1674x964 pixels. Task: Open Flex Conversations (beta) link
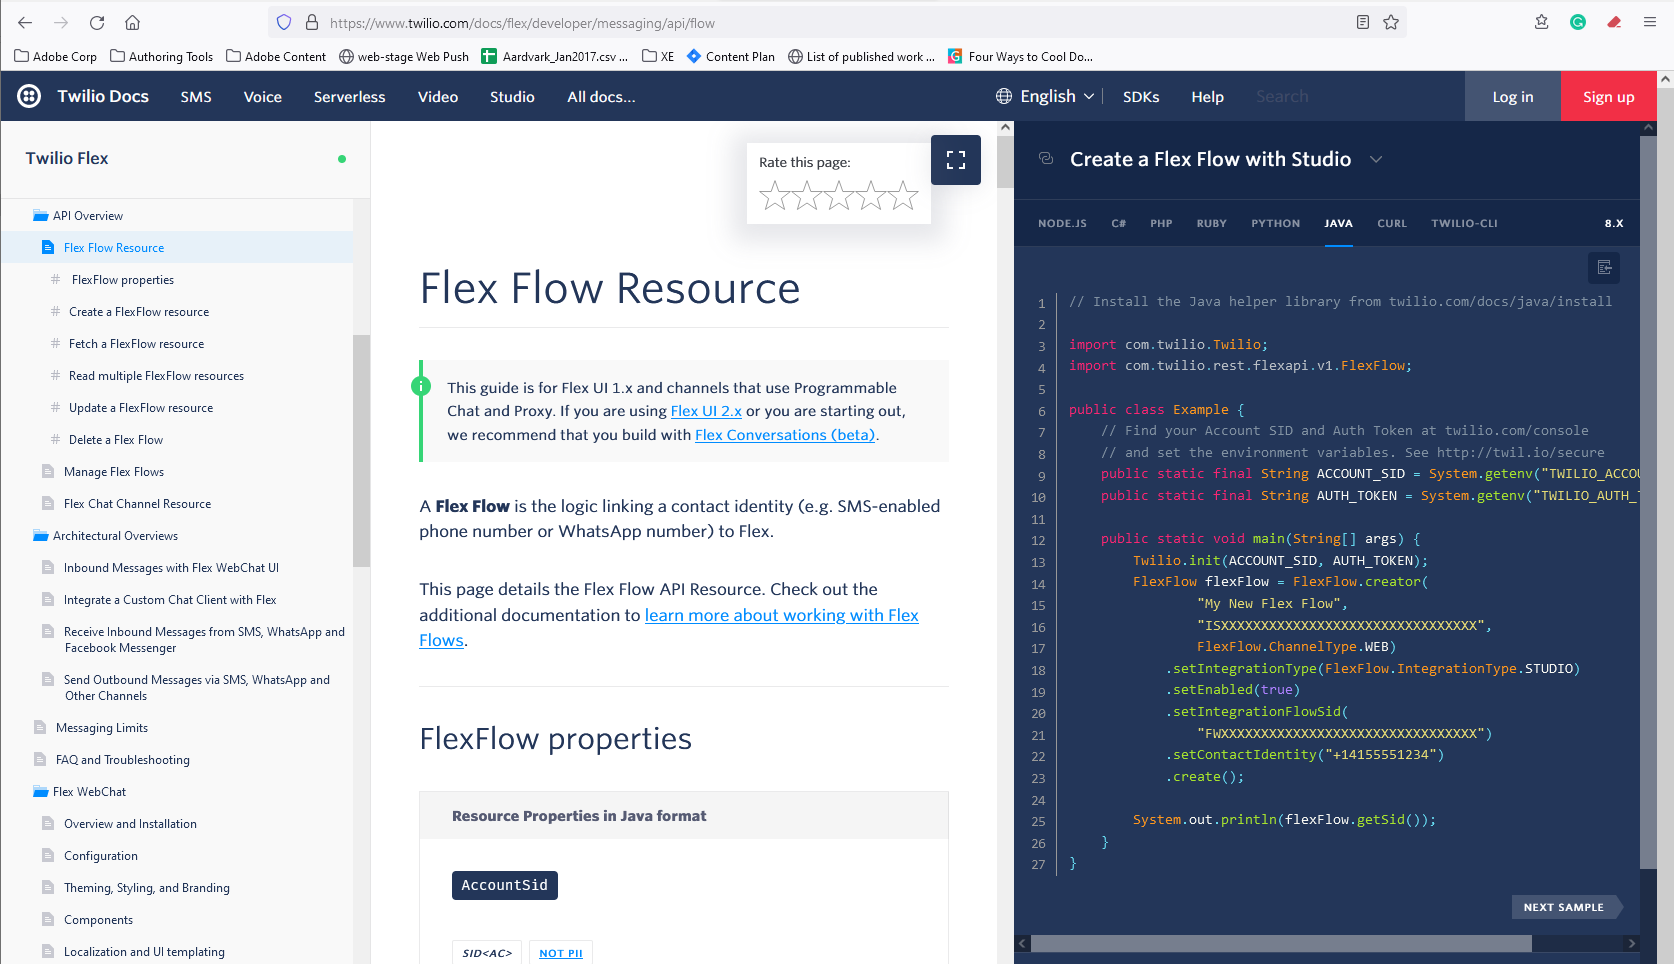click(x=786, y=435)
